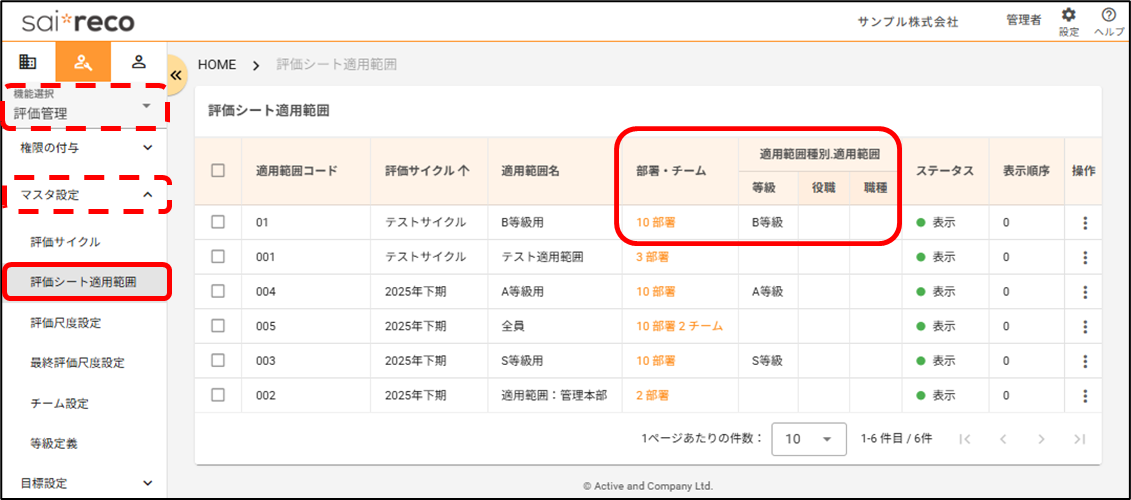Screen dimensions: 1131x500
Task: Click HOME in the breadcrumb
Action: (x=217, y=65)
